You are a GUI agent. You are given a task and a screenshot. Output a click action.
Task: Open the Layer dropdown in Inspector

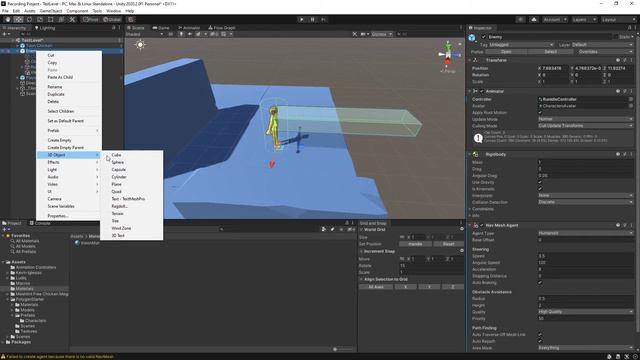pyautogui.click(x=602, y=44)
